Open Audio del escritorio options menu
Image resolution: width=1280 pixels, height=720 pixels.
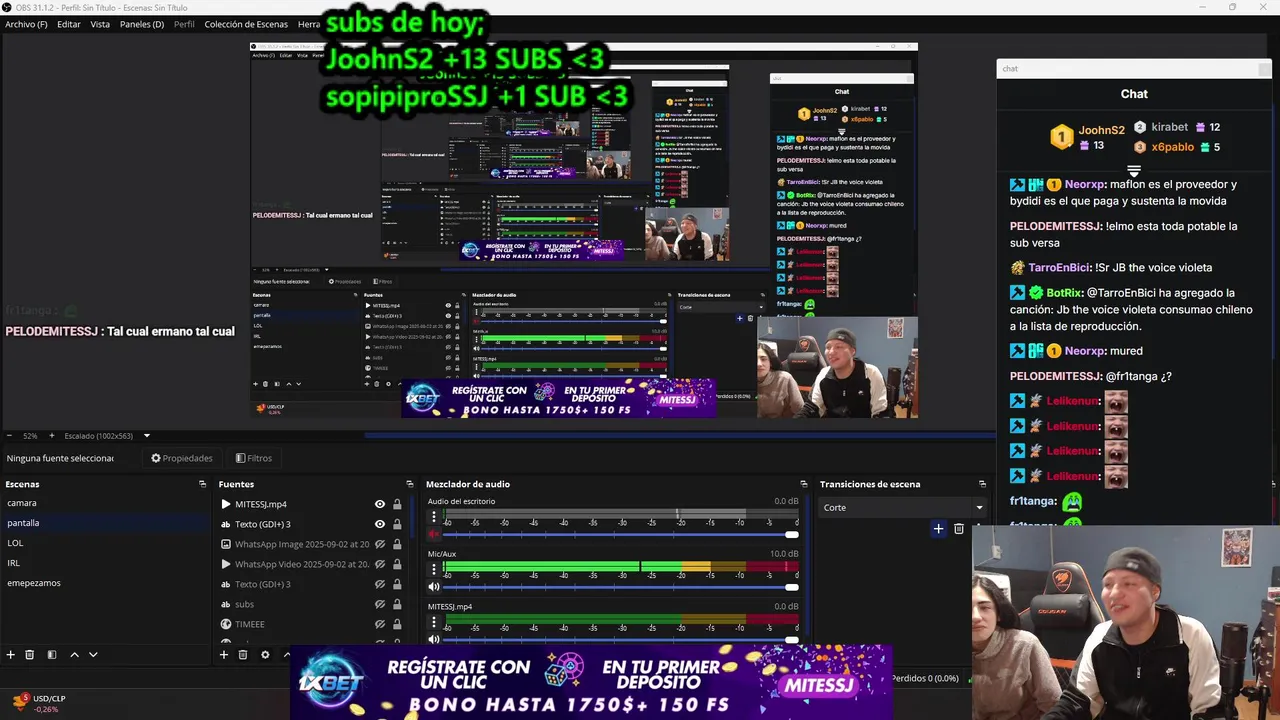tap(434, 517)
